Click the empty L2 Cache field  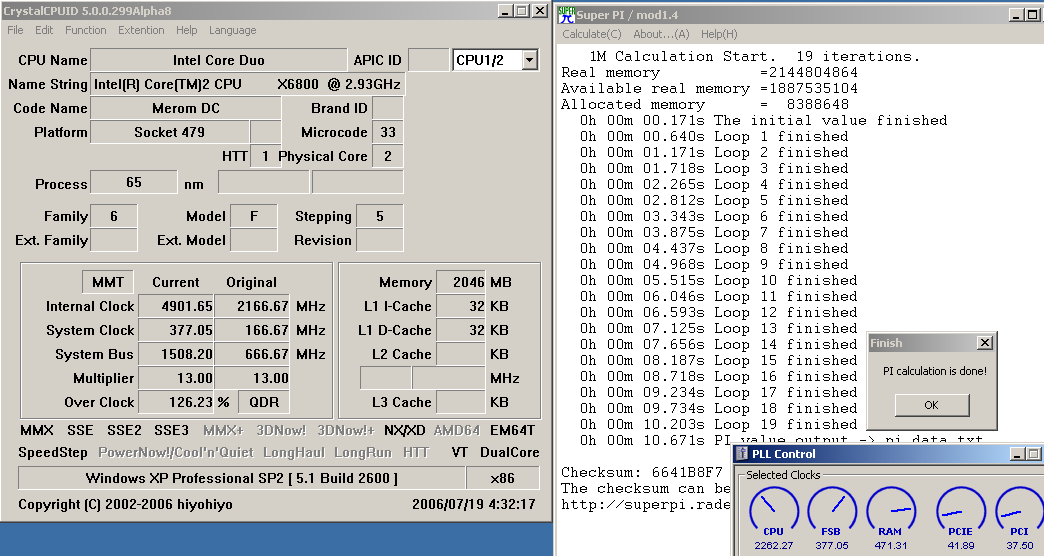pyautogui.click(x=461, y=354)
